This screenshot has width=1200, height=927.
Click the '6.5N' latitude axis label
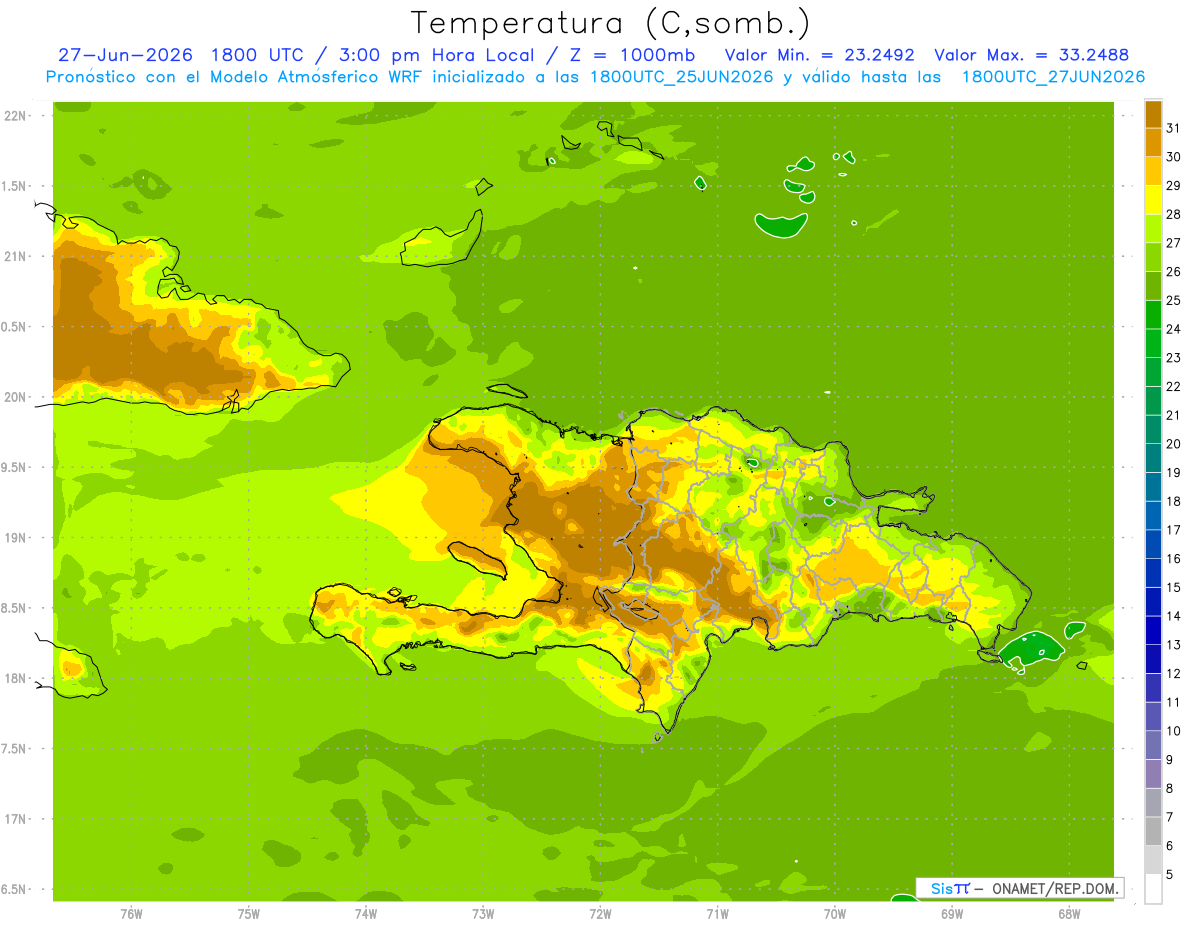[x=14, y=889]
